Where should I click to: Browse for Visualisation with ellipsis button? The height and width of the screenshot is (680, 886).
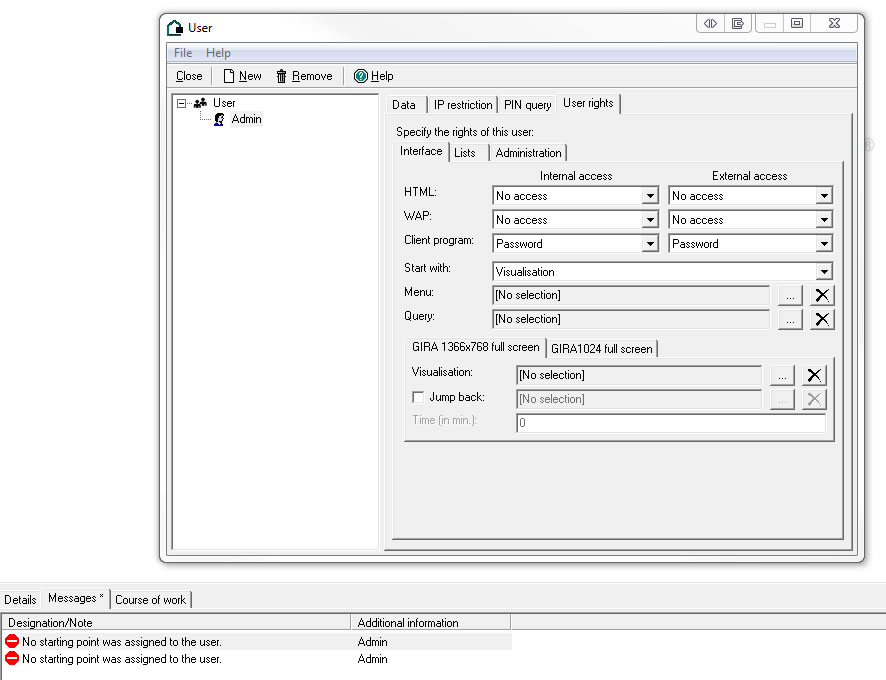coord(783,375)
